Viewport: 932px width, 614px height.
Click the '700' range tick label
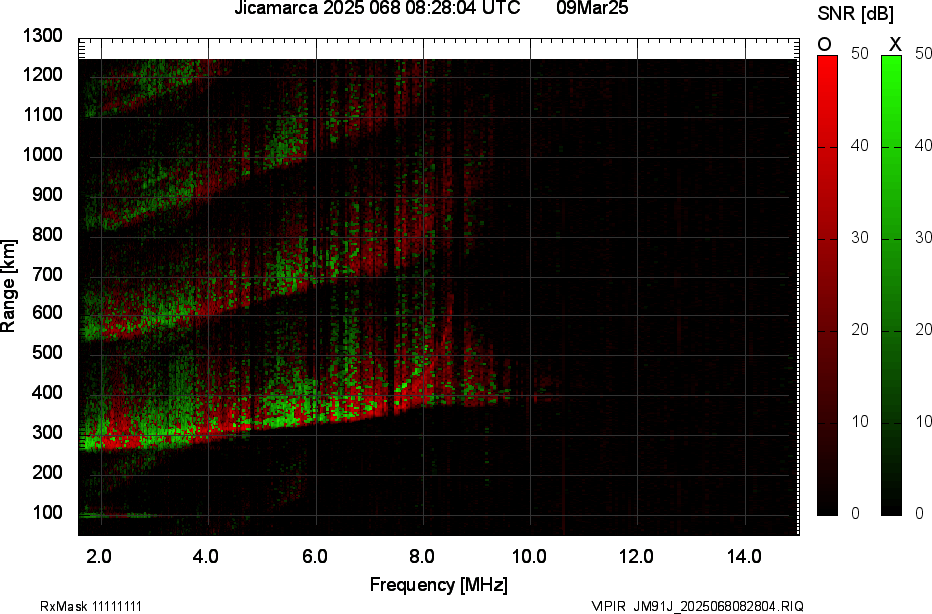pos(47,274)
